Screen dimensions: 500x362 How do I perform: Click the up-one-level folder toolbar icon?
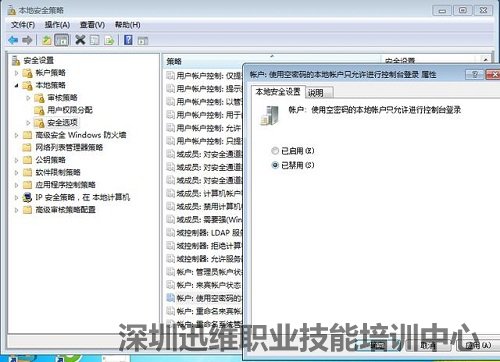point(47,40)
